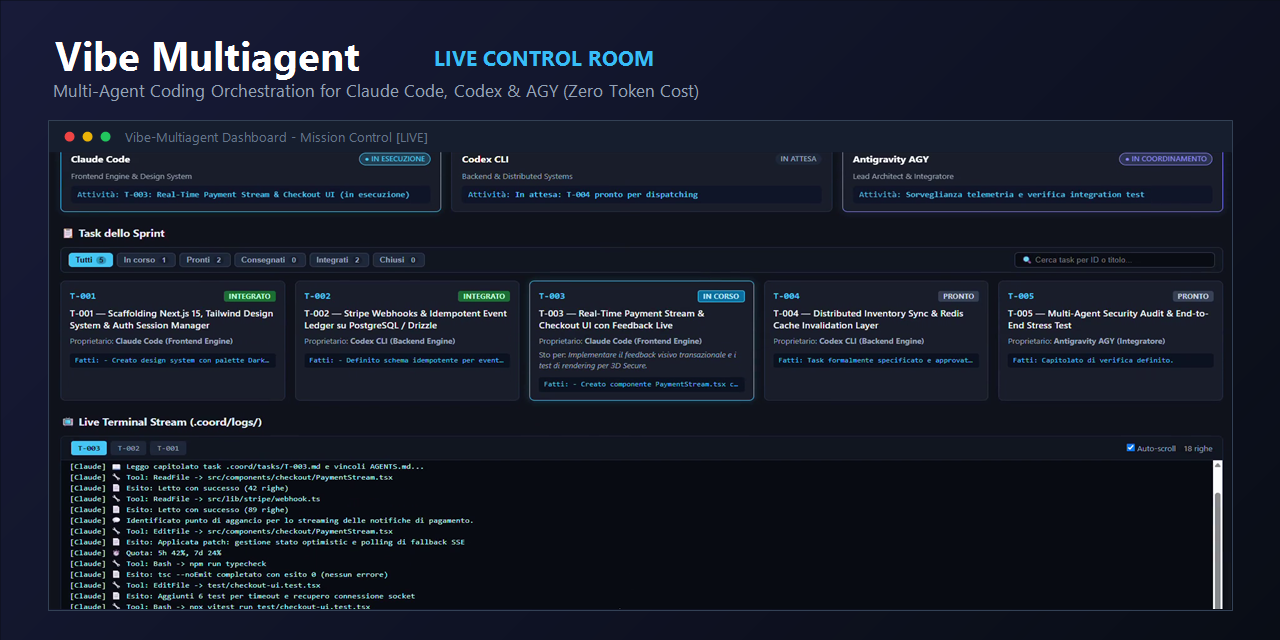Click the IN COORDINAMENTO badge on Antigravity AGY
1280x640 pixels.
click(1165, 159)
